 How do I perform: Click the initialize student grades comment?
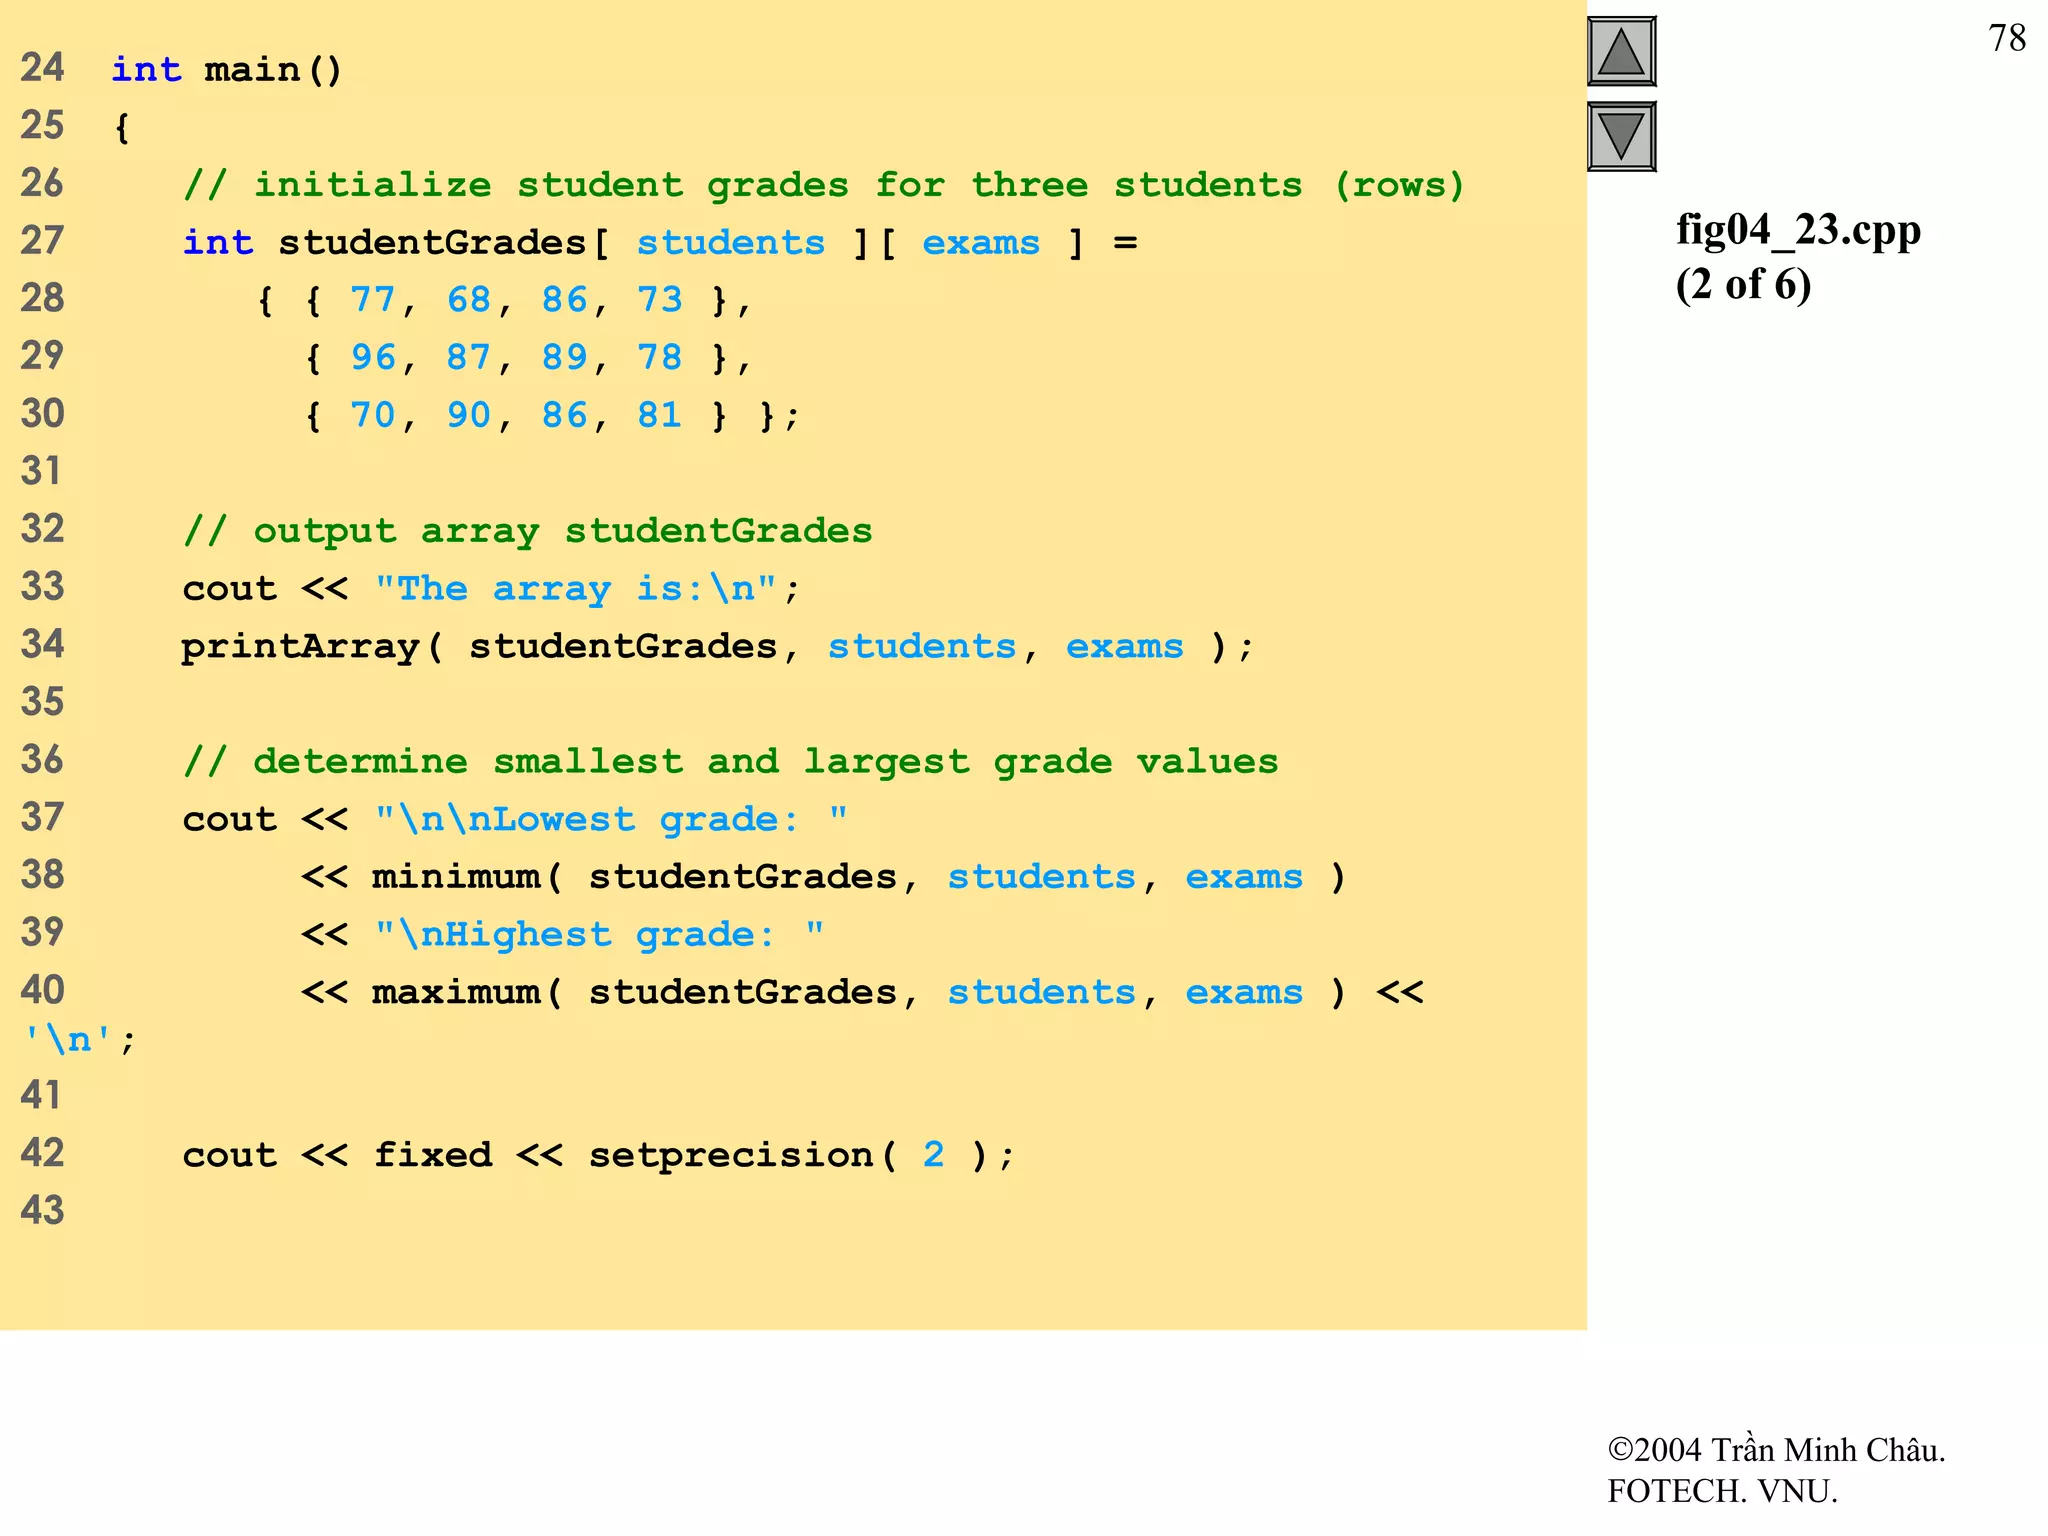[x=823, y=185]
